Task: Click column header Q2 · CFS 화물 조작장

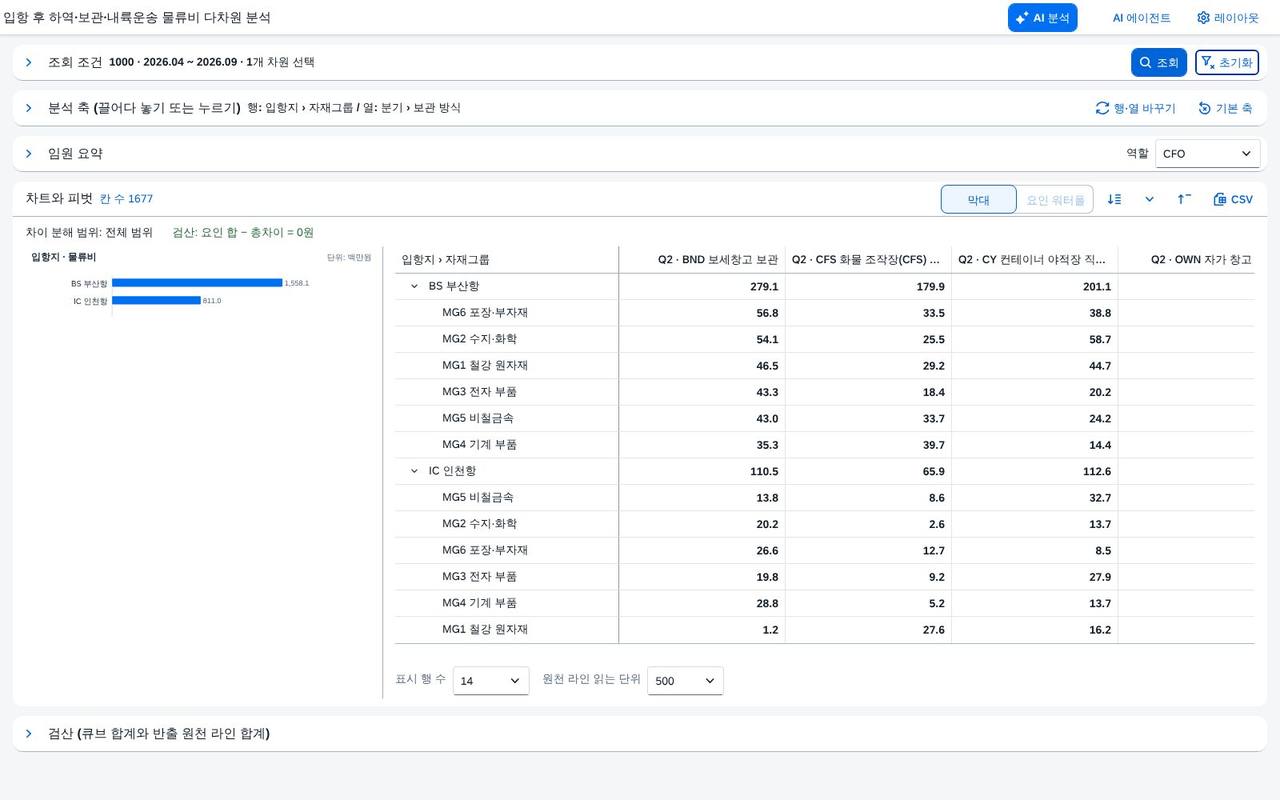Action: (868, 260)
